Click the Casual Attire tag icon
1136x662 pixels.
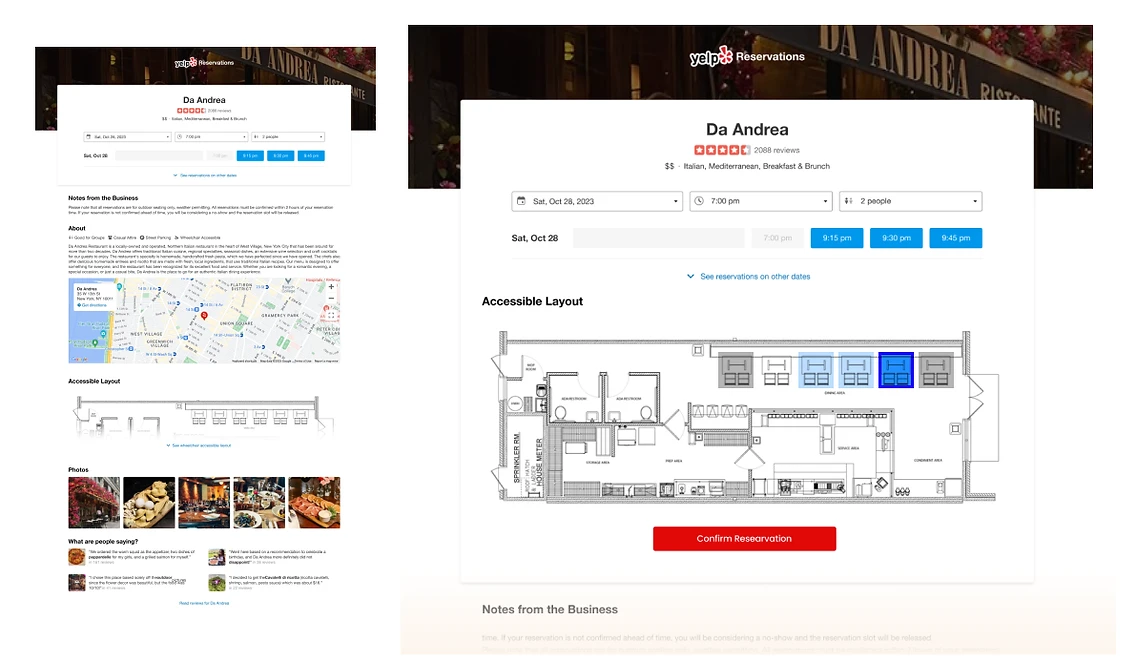coord(110,238)
